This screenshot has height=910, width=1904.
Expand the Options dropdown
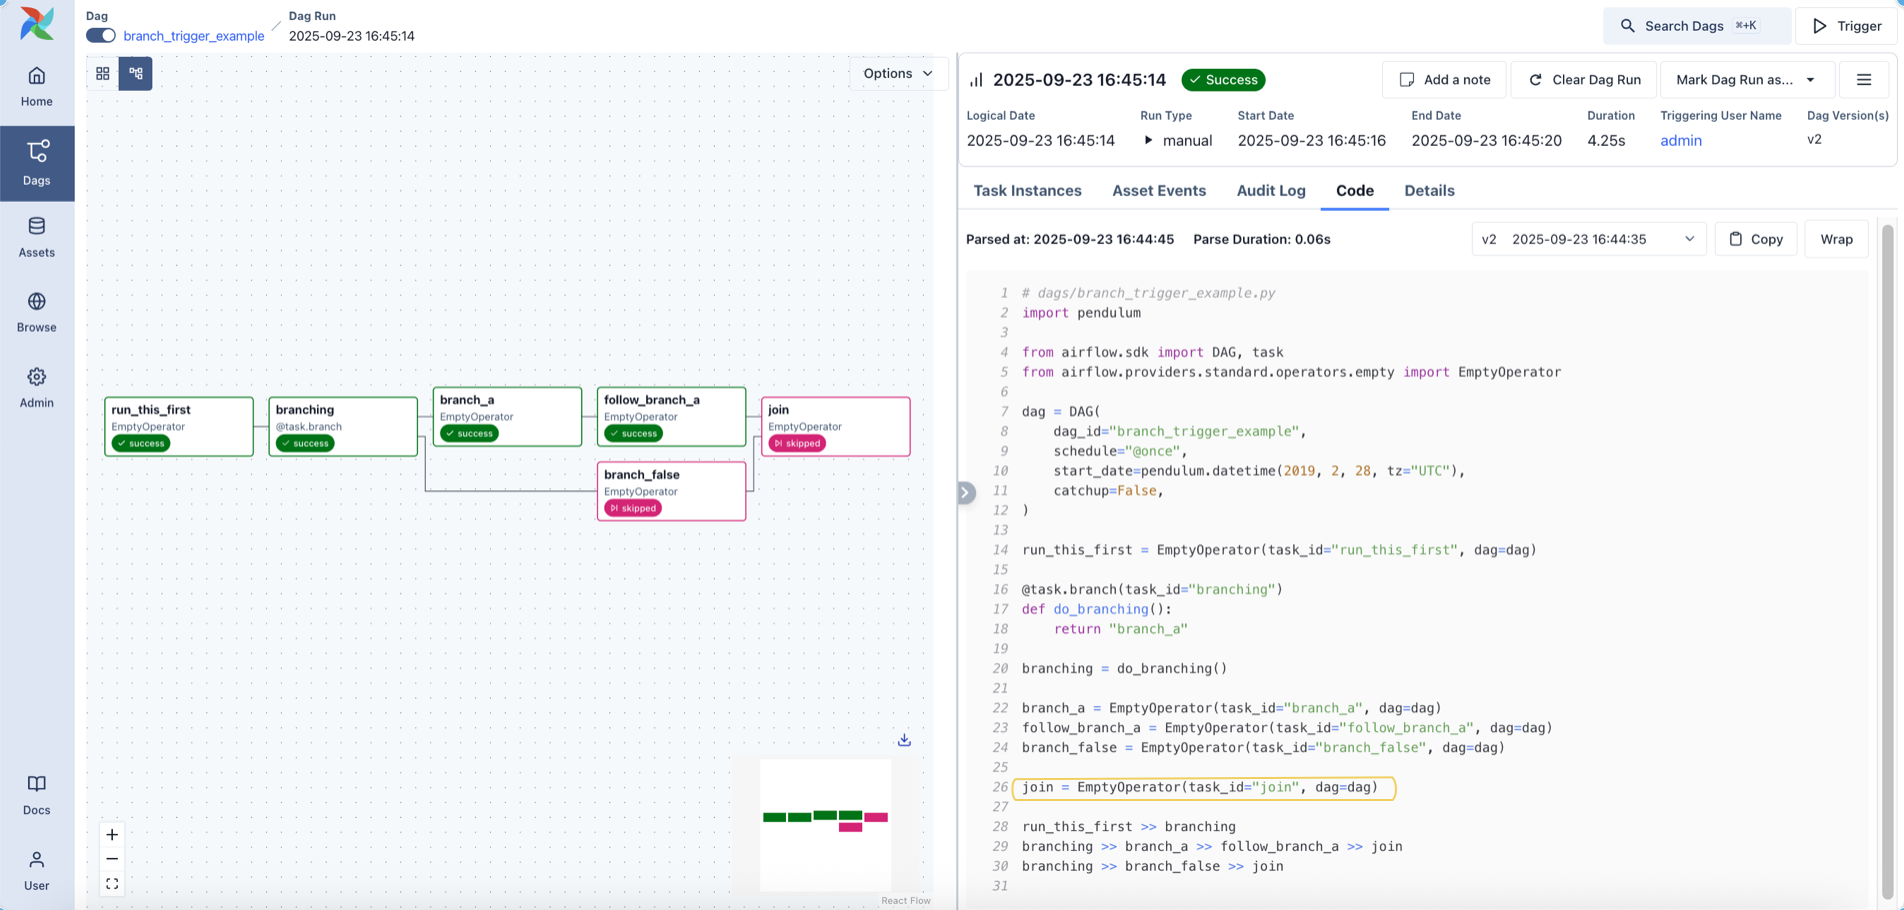coord(897,73)
